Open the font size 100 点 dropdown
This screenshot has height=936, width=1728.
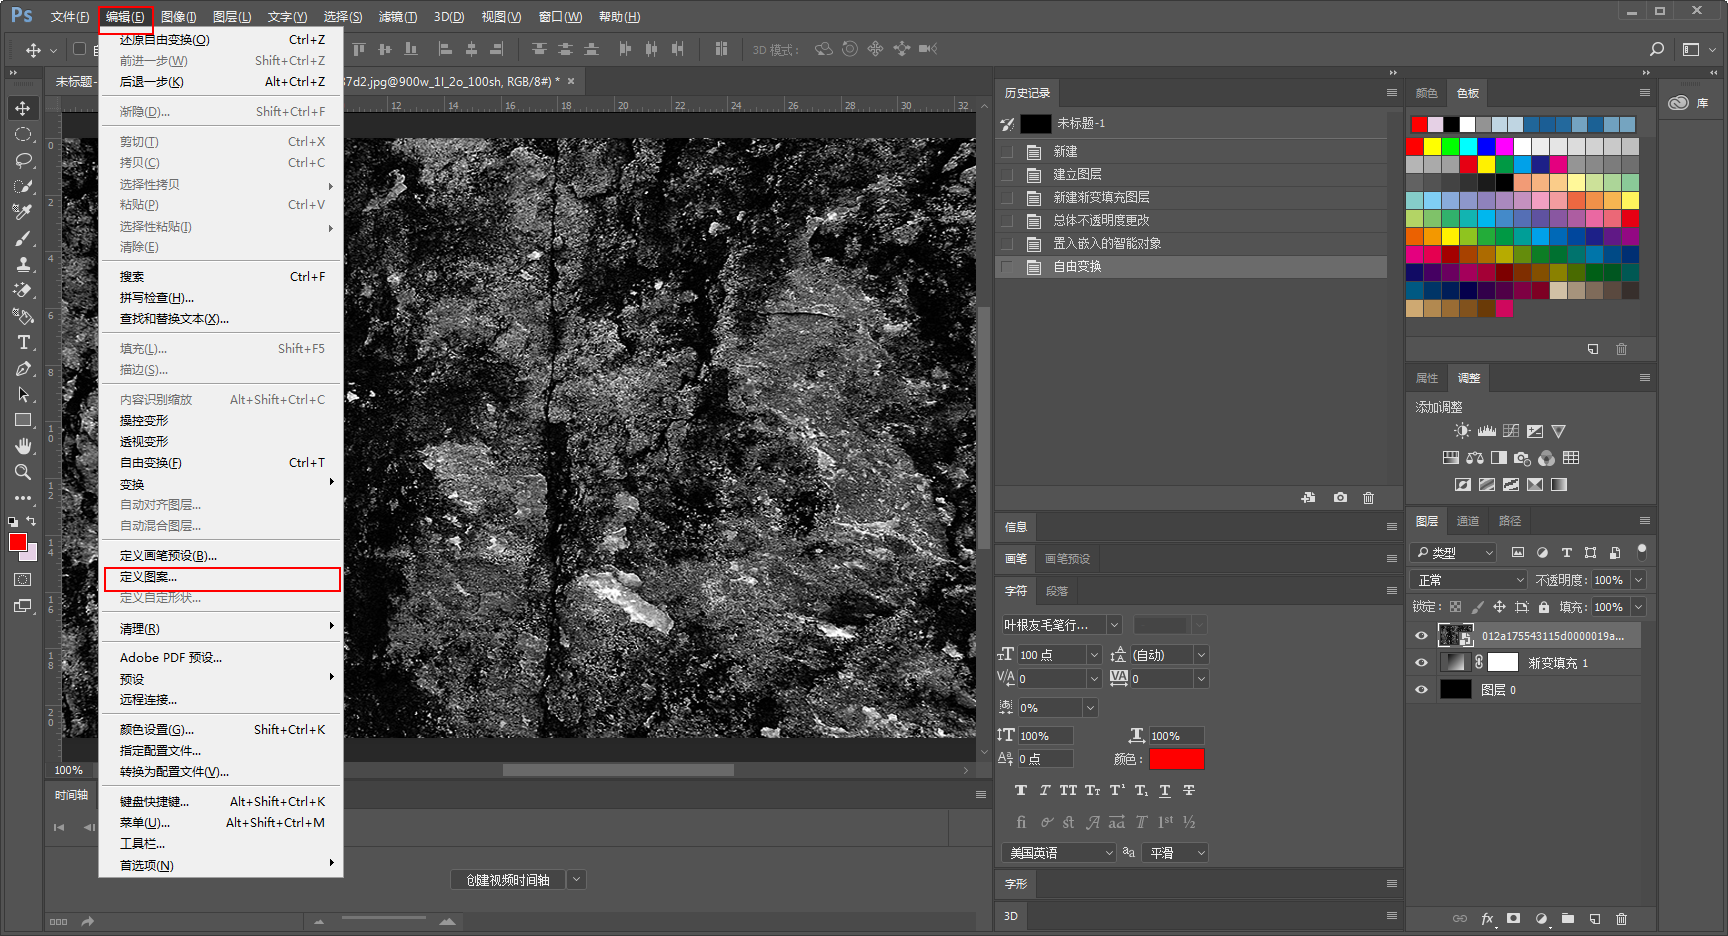point(1094,655)
